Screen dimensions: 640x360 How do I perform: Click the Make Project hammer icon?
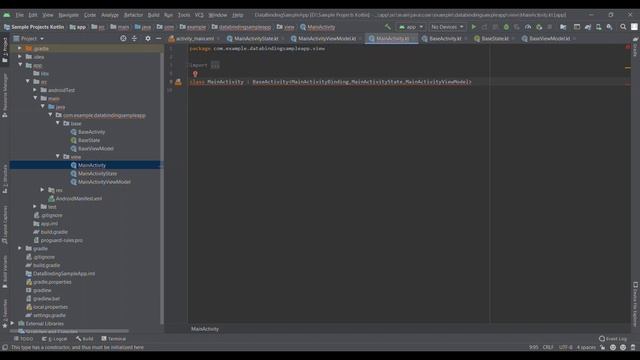coord(388,27)
